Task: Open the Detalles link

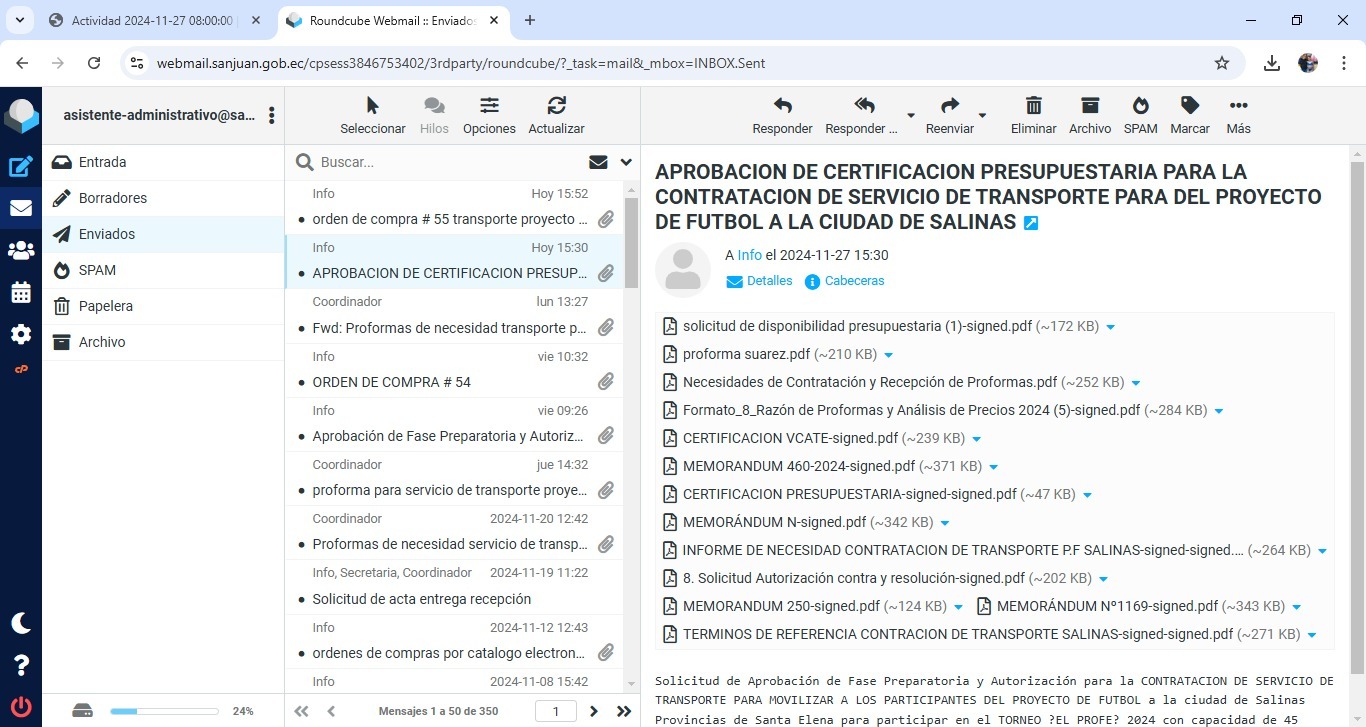Action: (768, 281)
